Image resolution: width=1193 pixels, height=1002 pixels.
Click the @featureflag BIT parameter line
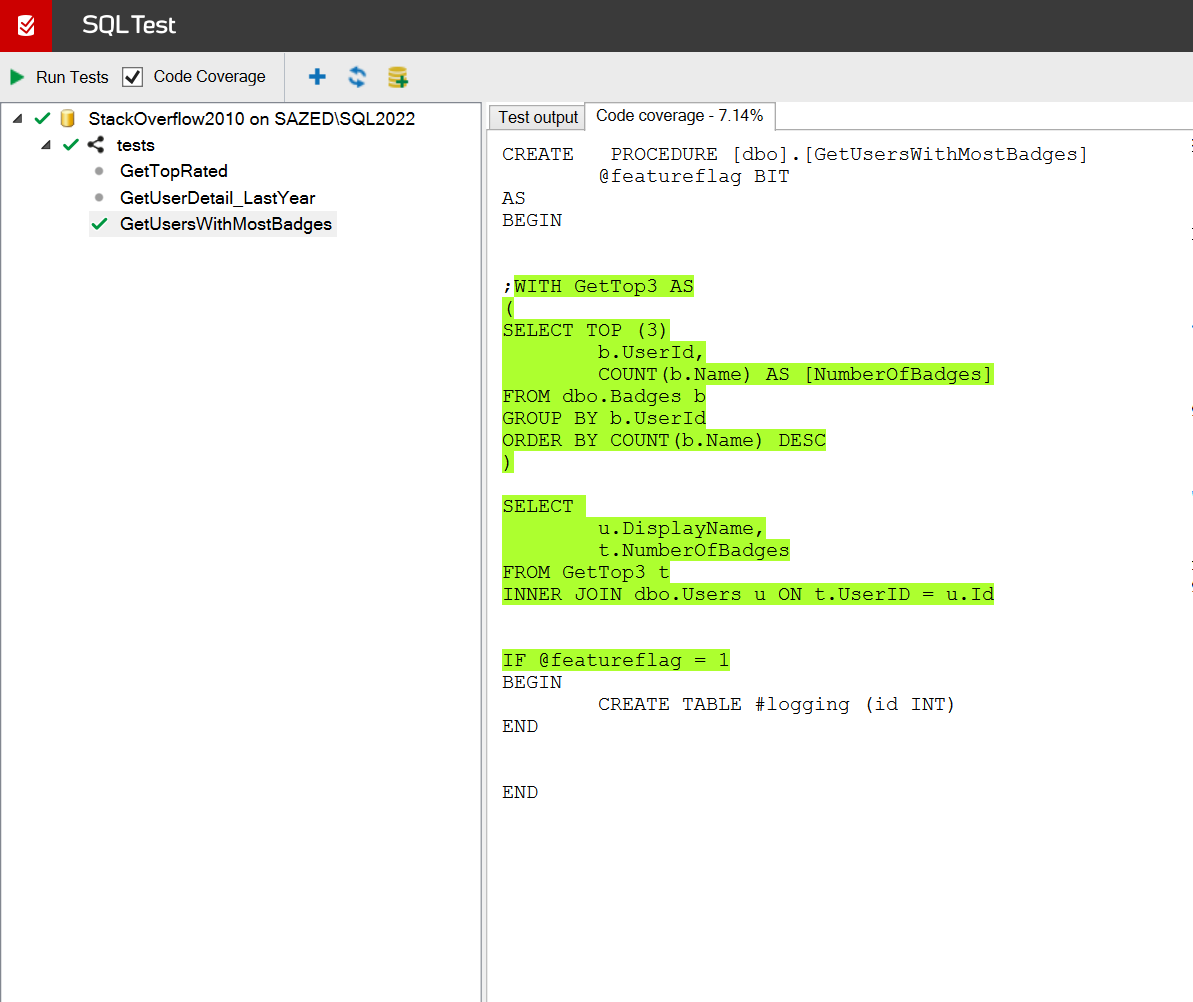(694, 177)
